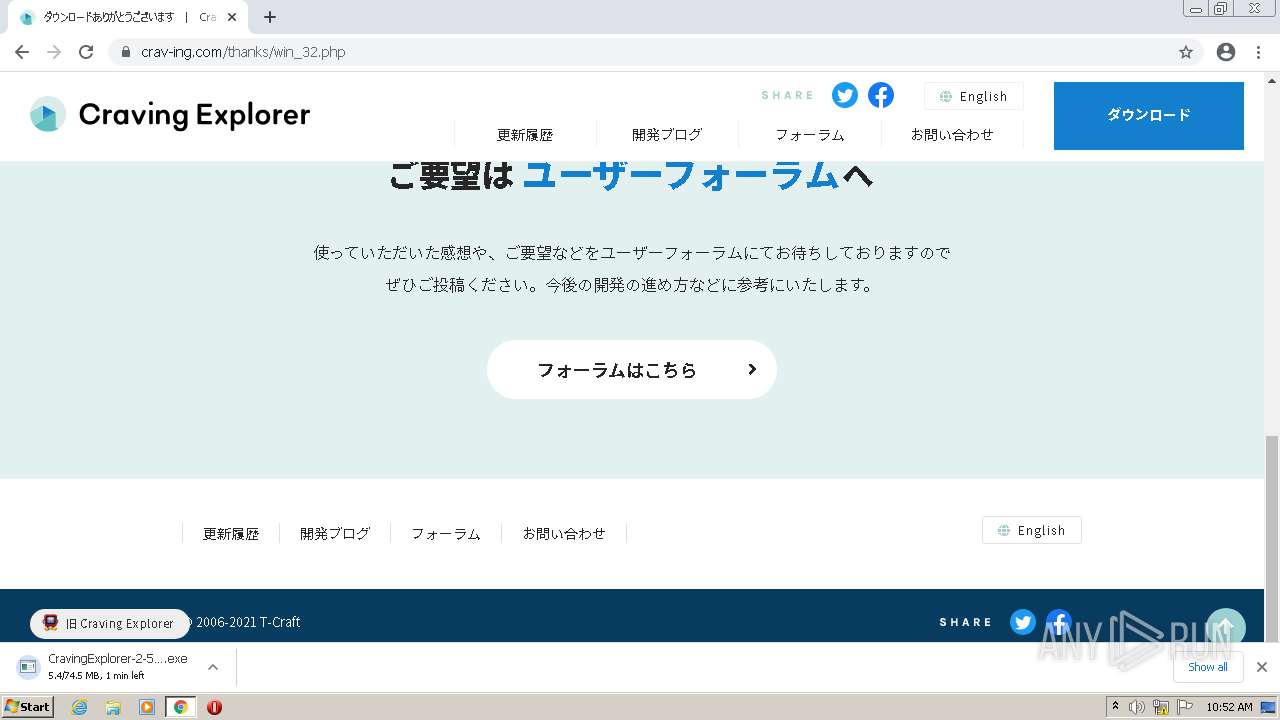Open the Chrome profile avatar menu
1280x720 pixels.
click(1226, 52)
